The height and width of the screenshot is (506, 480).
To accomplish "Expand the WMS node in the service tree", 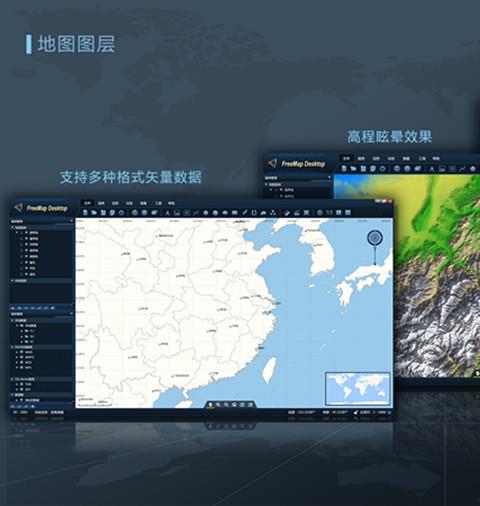I will point(17,352).
